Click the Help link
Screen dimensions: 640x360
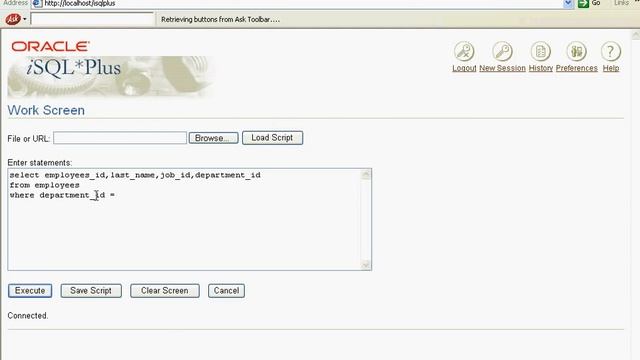(x=611, y=68)
